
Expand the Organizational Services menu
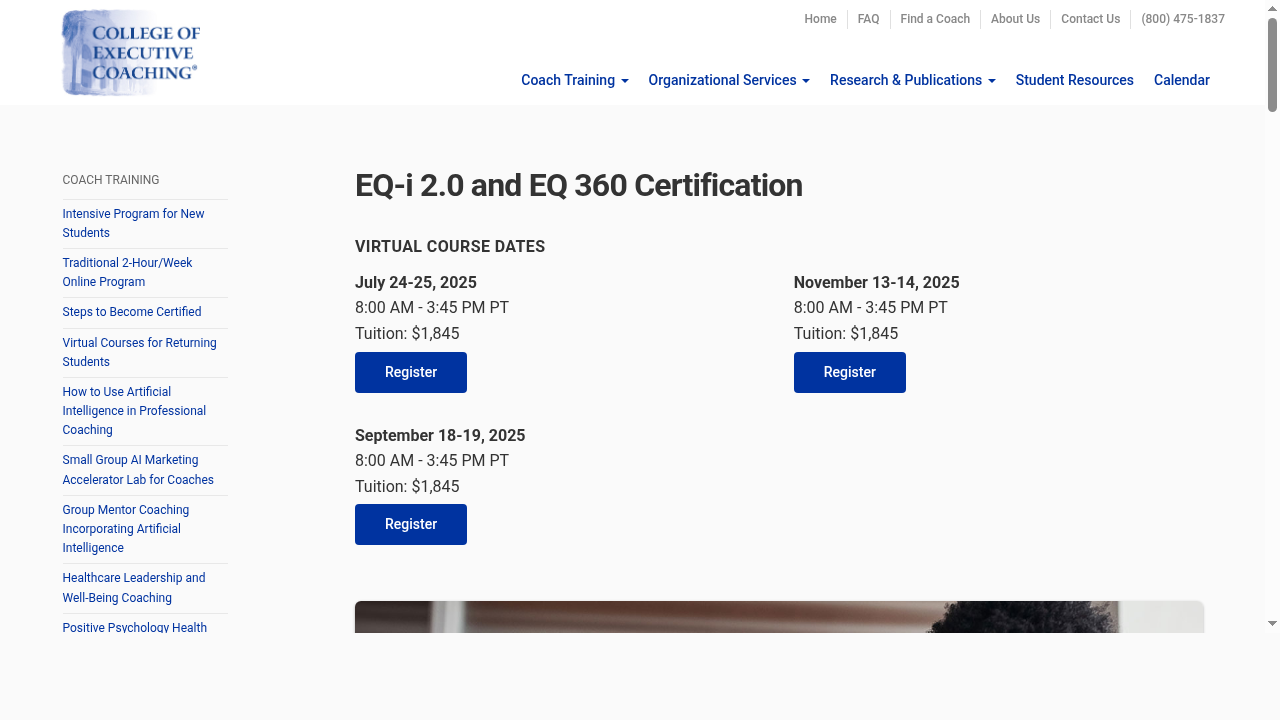(729, 80)
